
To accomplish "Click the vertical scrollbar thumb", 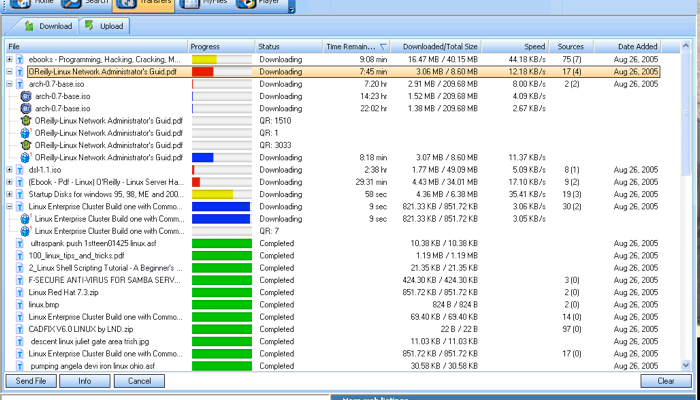I will [686, 114].
